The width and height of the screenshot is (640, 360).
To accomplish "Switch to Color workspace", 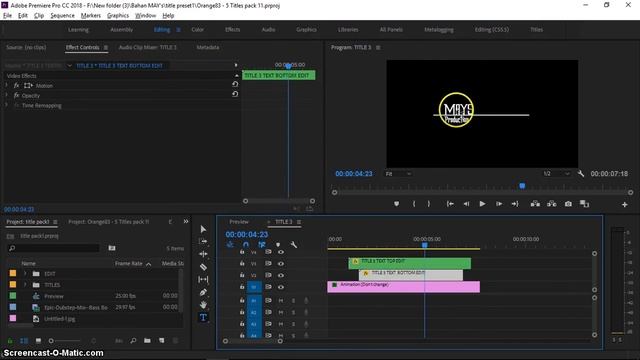I will 198,30.
